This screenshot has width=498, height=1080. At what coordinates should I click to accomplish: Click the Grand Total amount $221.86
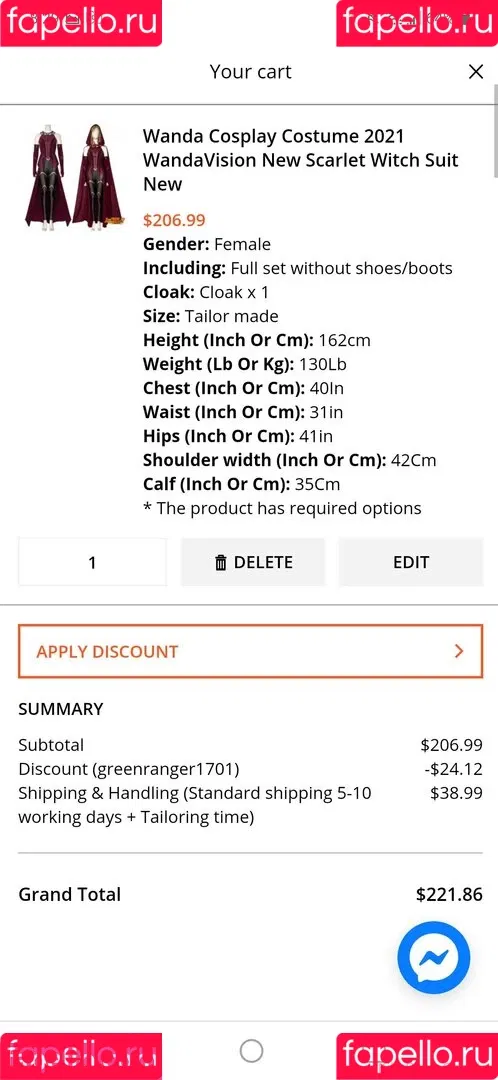click(x=449, y=894)
